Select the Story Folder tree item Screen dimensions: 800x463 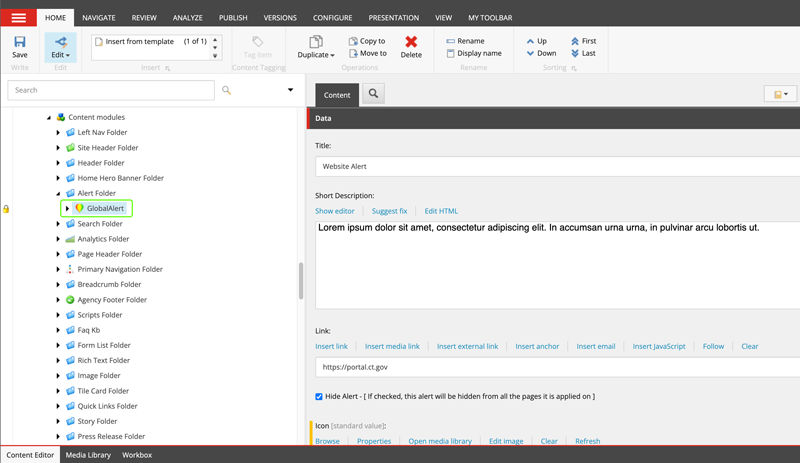tap(97, 421)
